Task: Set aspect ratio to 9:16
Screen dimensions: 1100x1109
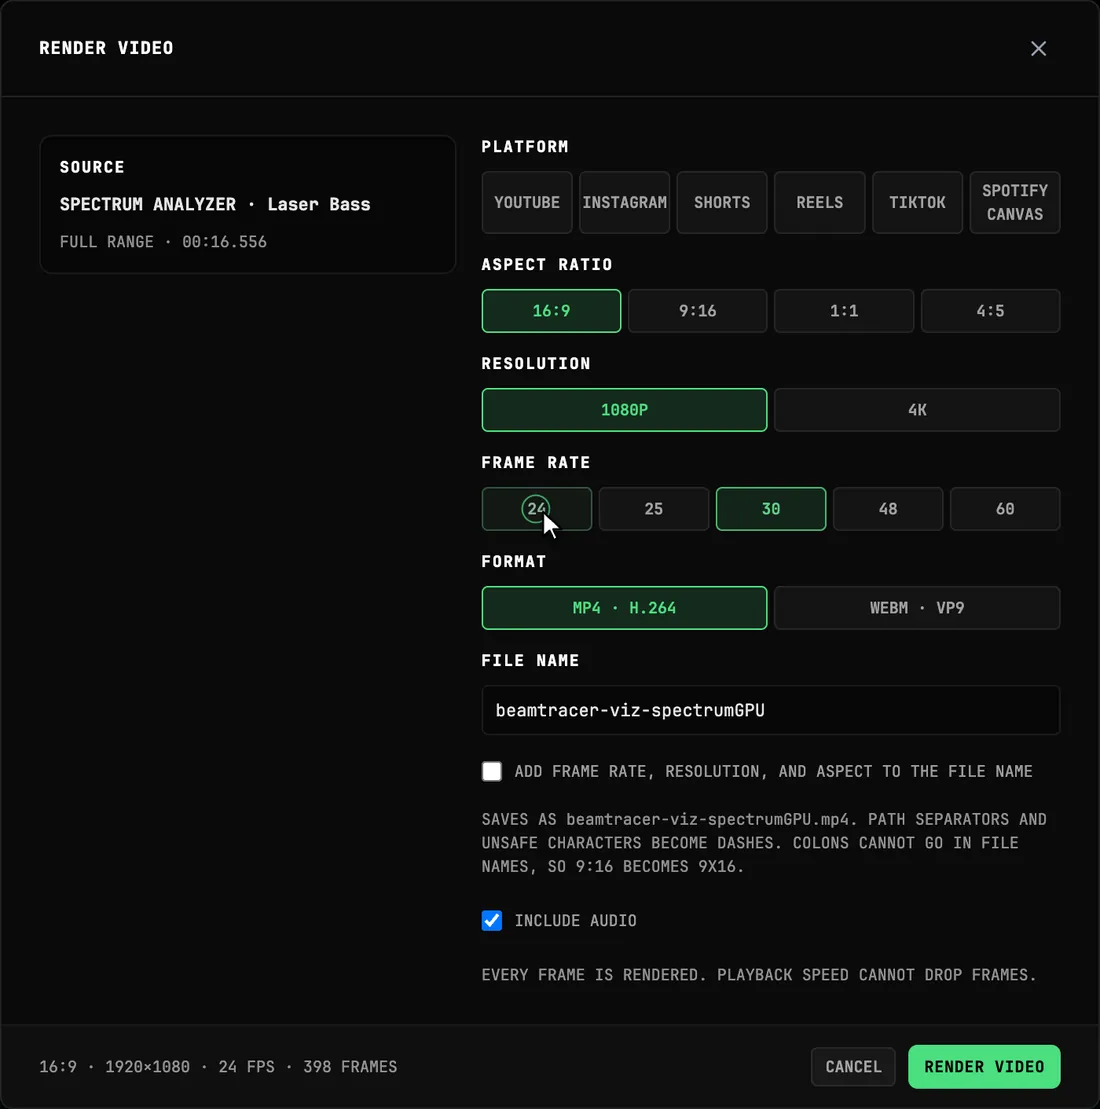Action: [x=697, y=310]
